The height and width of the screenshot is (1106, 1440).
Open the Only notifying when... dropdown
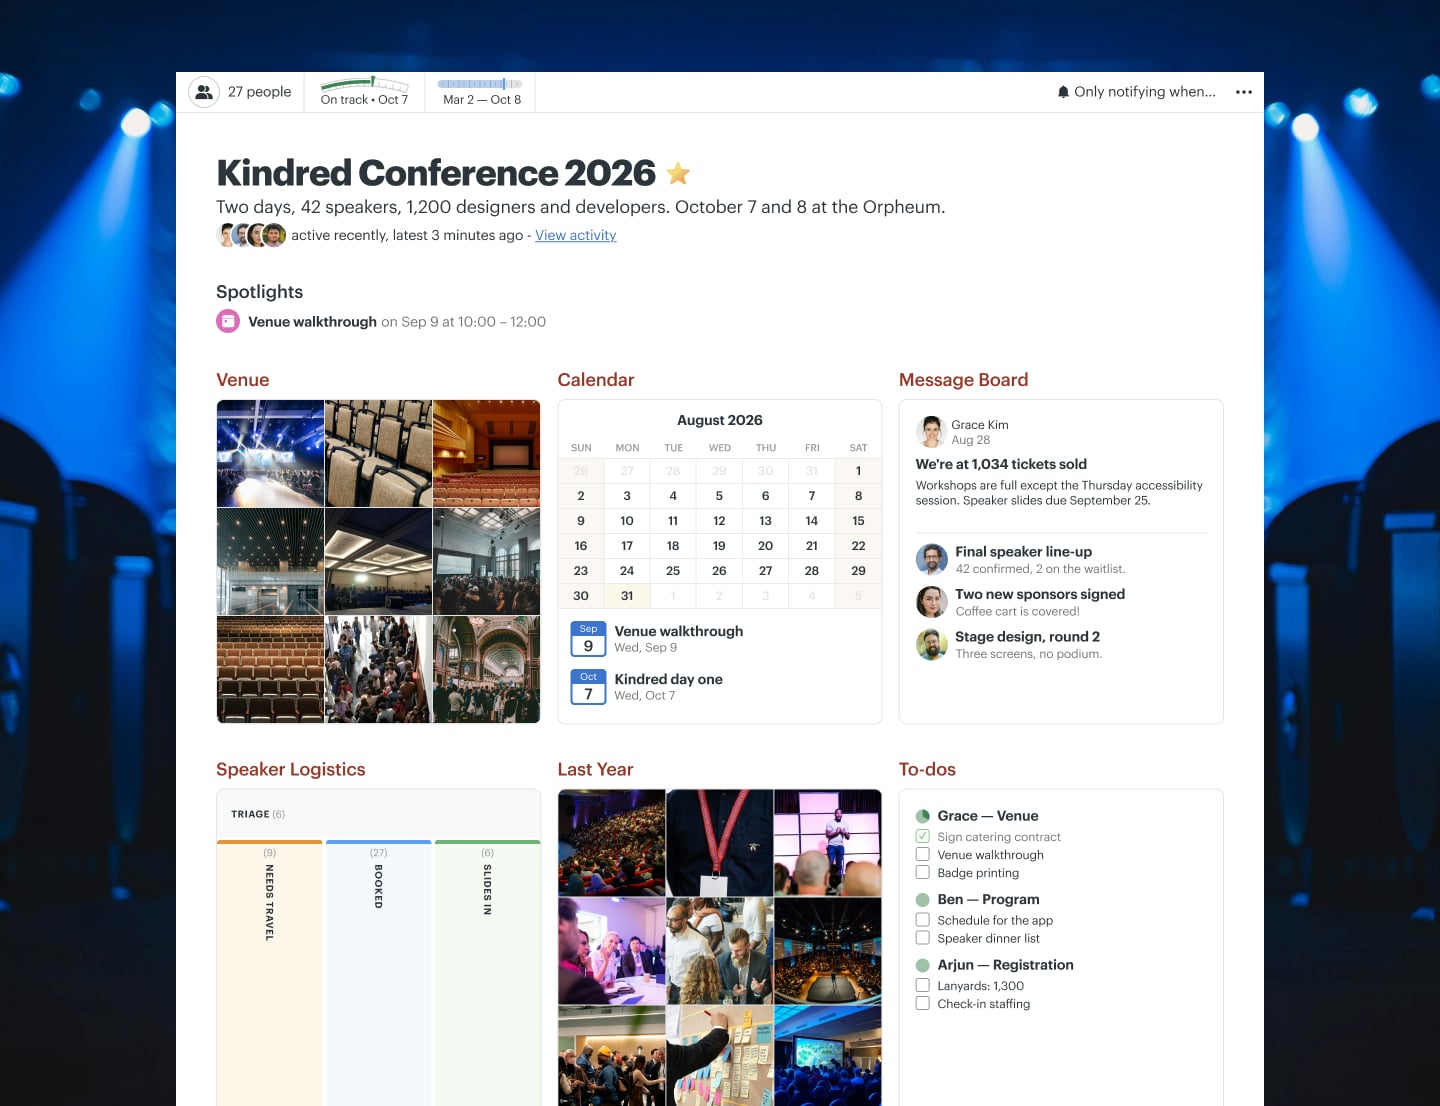(1136, 92)
